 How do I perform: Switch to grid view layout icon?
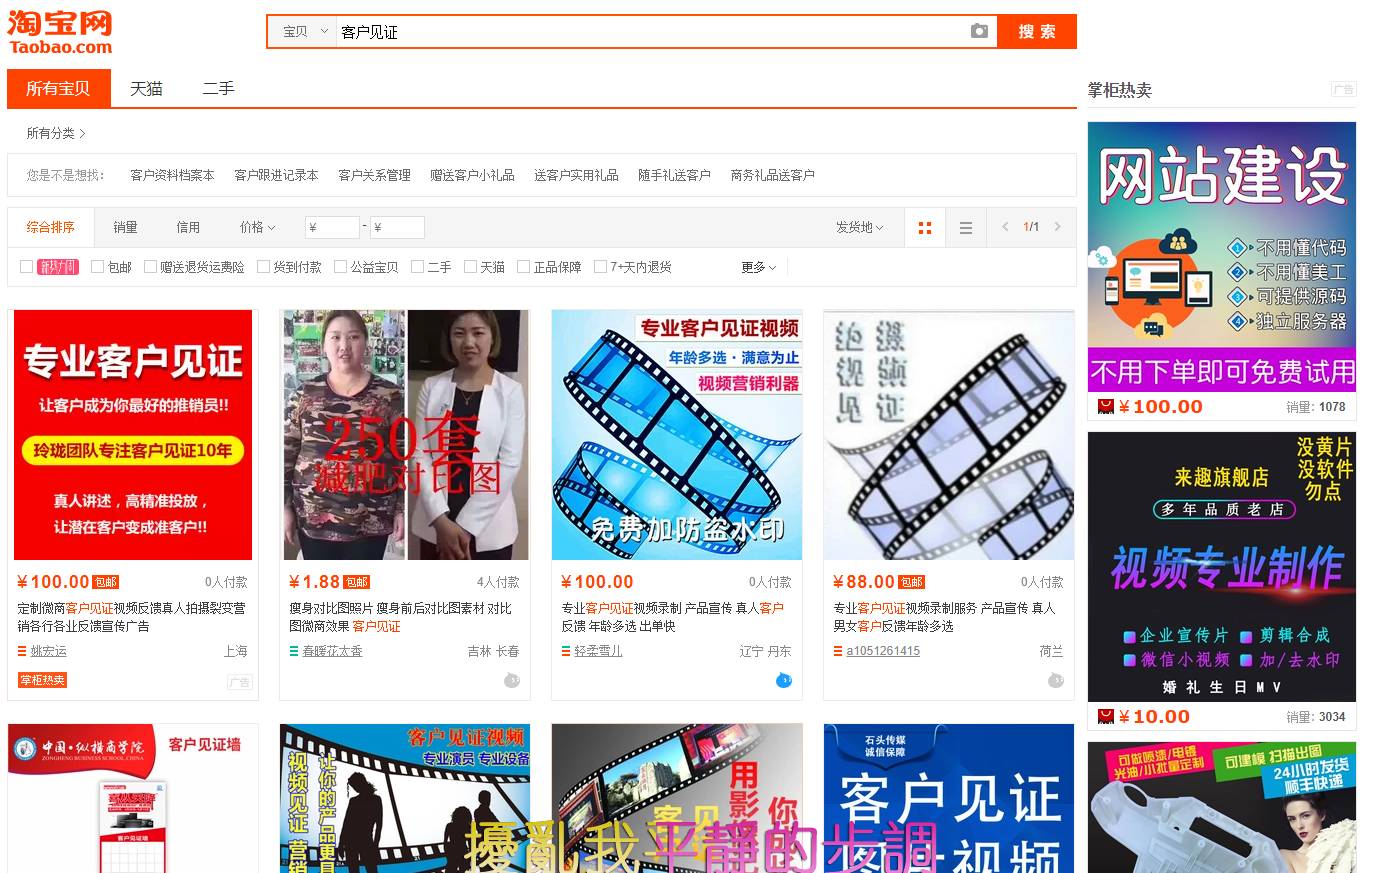[925, 228]
